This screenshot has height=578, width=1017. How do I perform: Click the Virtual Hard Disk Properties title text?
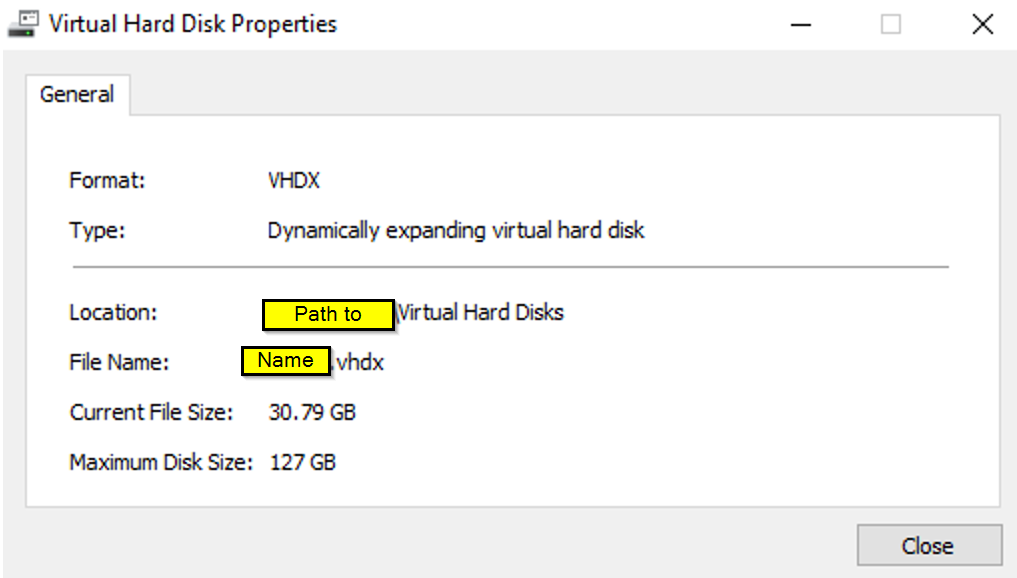[x=193, y=24]
